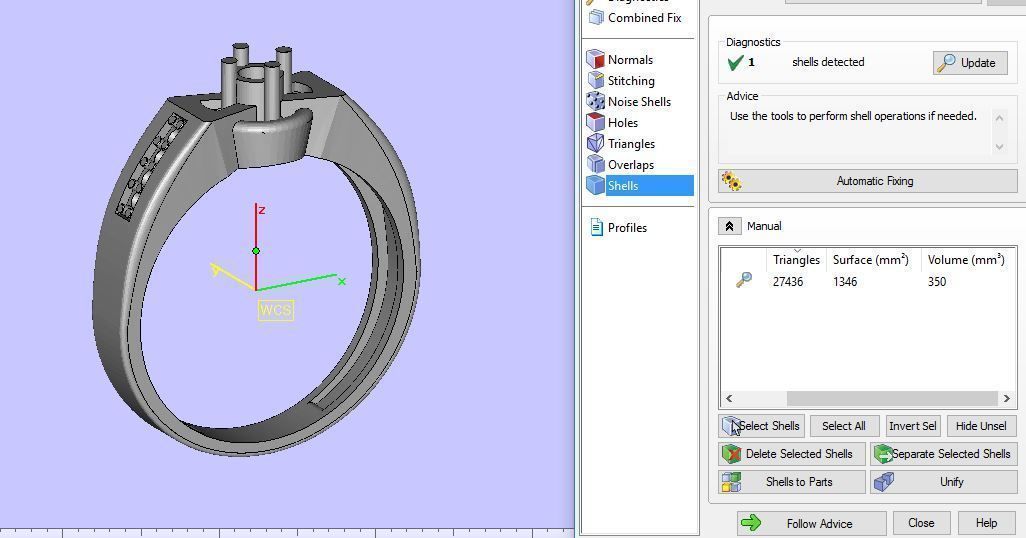This screenshot has height=538, width=1026.
Task: Open the Noise Shells fix page
Action: coord(639,101)
